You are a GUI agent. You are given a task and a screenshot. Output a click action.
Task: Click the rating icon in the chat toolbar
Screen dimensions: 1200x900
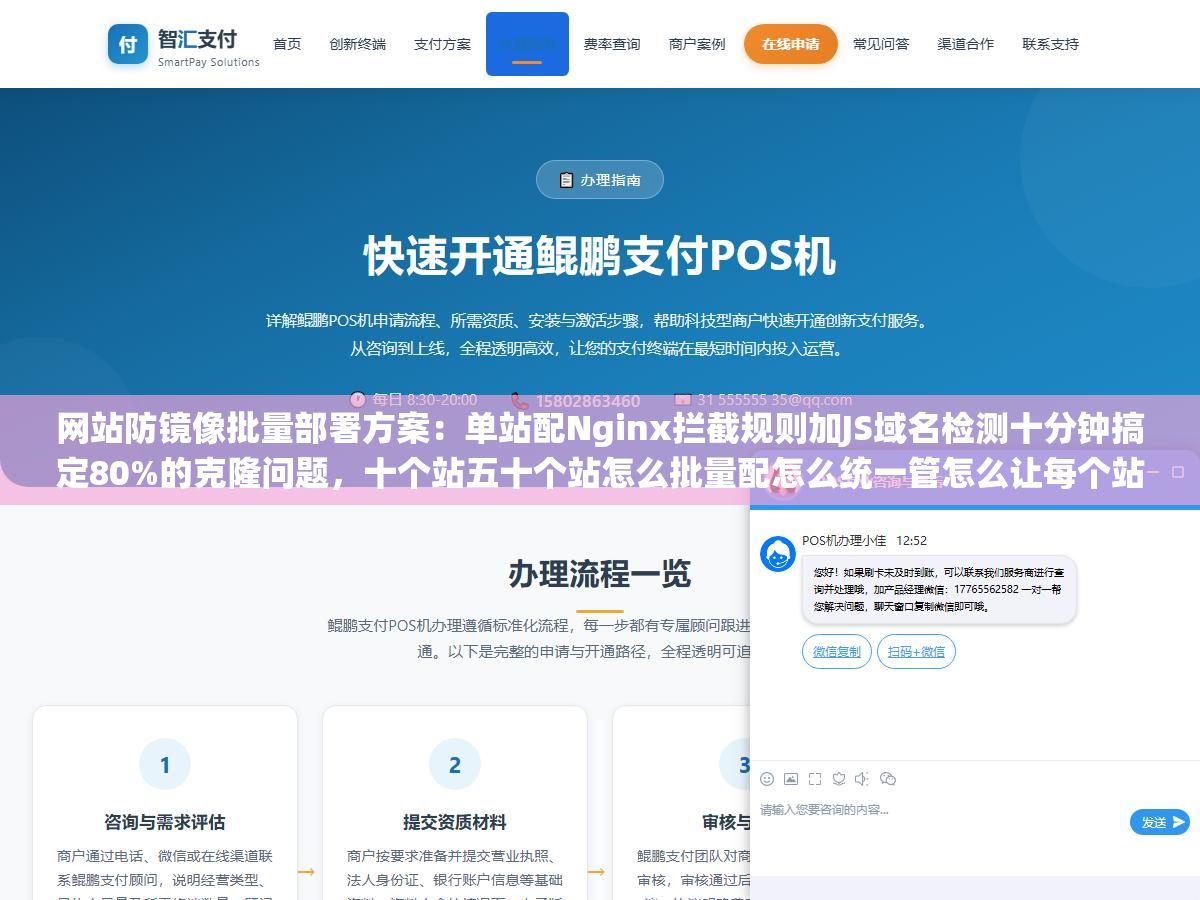[x=839, y=779]
